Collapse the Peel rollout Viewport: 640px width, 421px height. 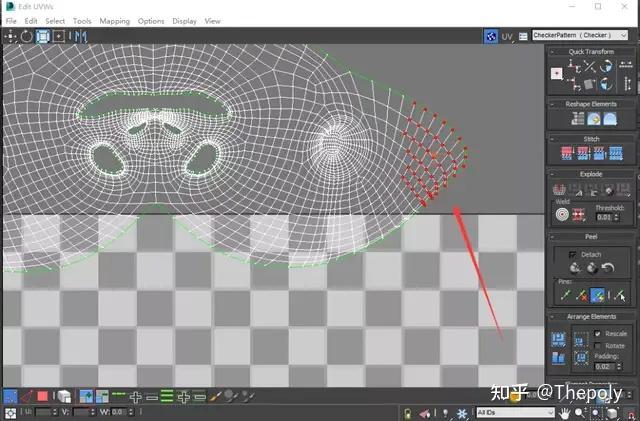pyautogui.click(x=552, y=237)
